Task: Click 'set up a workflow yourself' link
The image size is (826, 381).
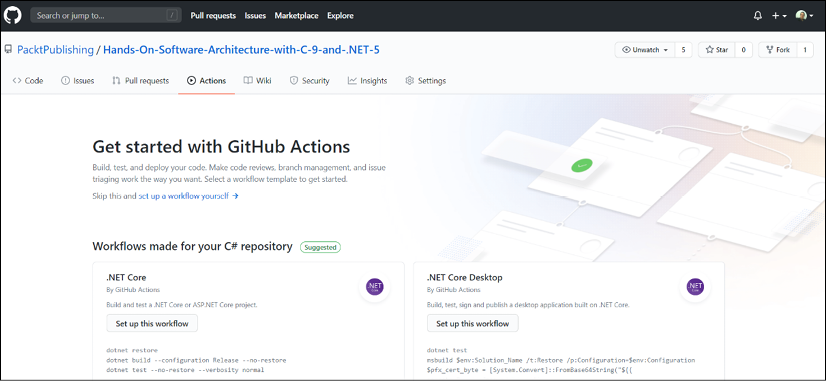Action: click(188, 196)
